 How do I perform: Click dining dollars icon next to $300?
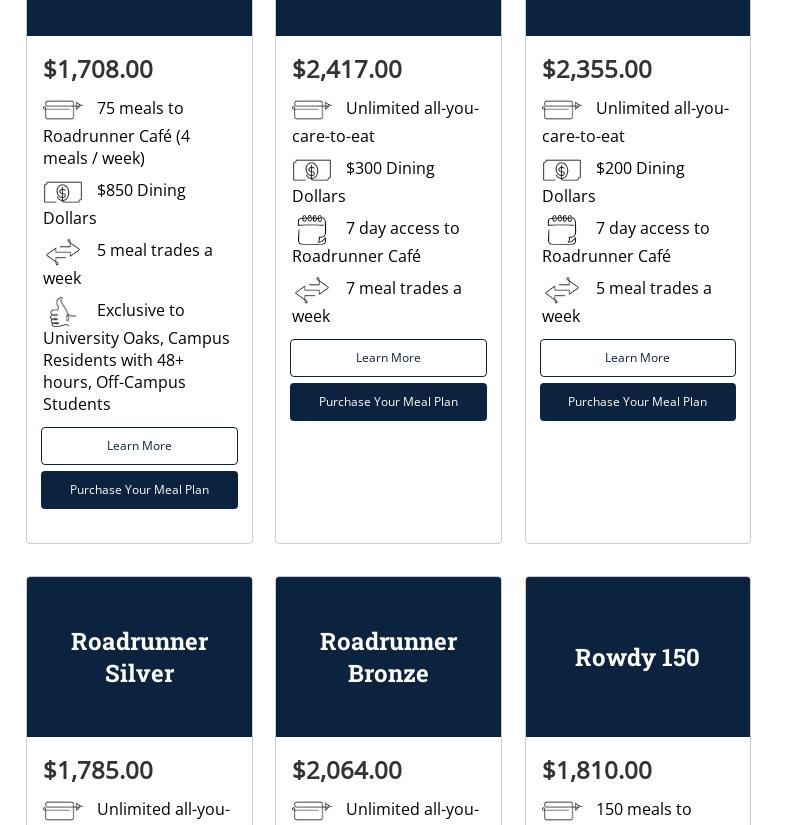pyautogui.click(x=311, y=170)
